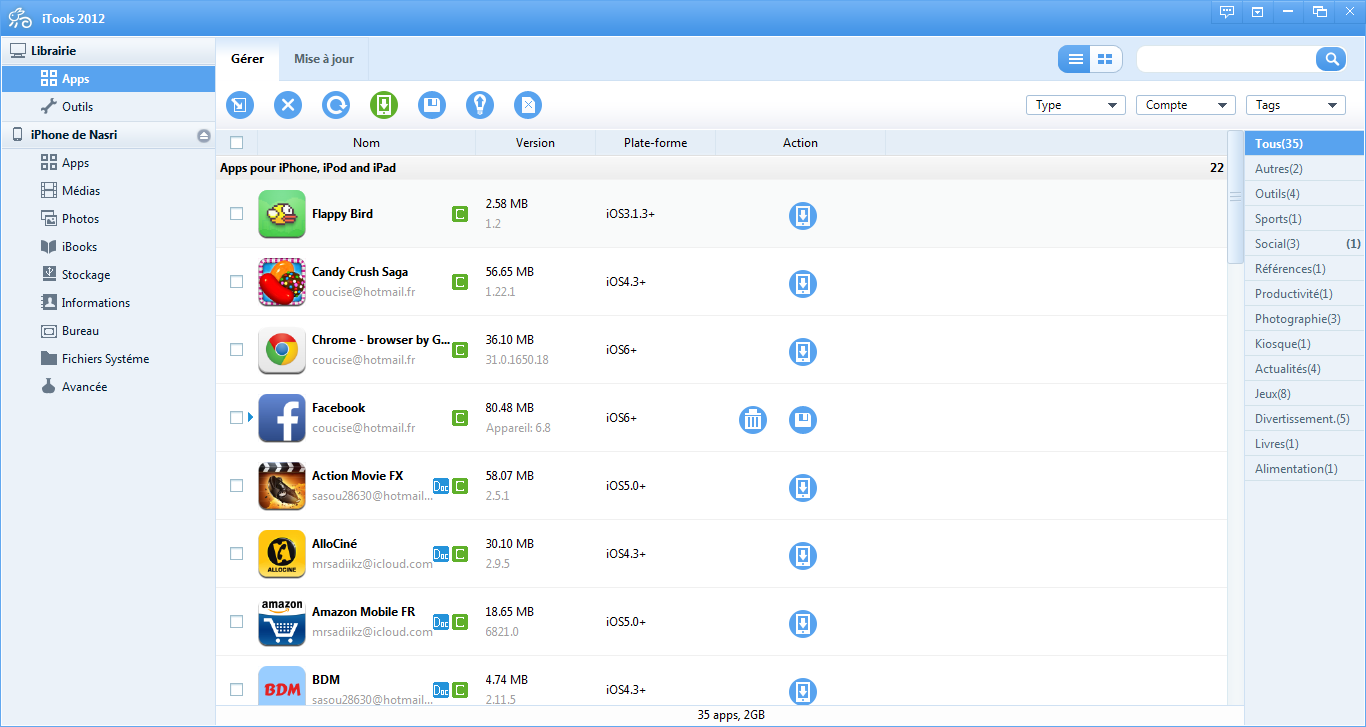The height and width of the screenshot is (727, 1366).
Task: Click the iTools feedback chat icon in title bar
Action: coord(1227,12)
